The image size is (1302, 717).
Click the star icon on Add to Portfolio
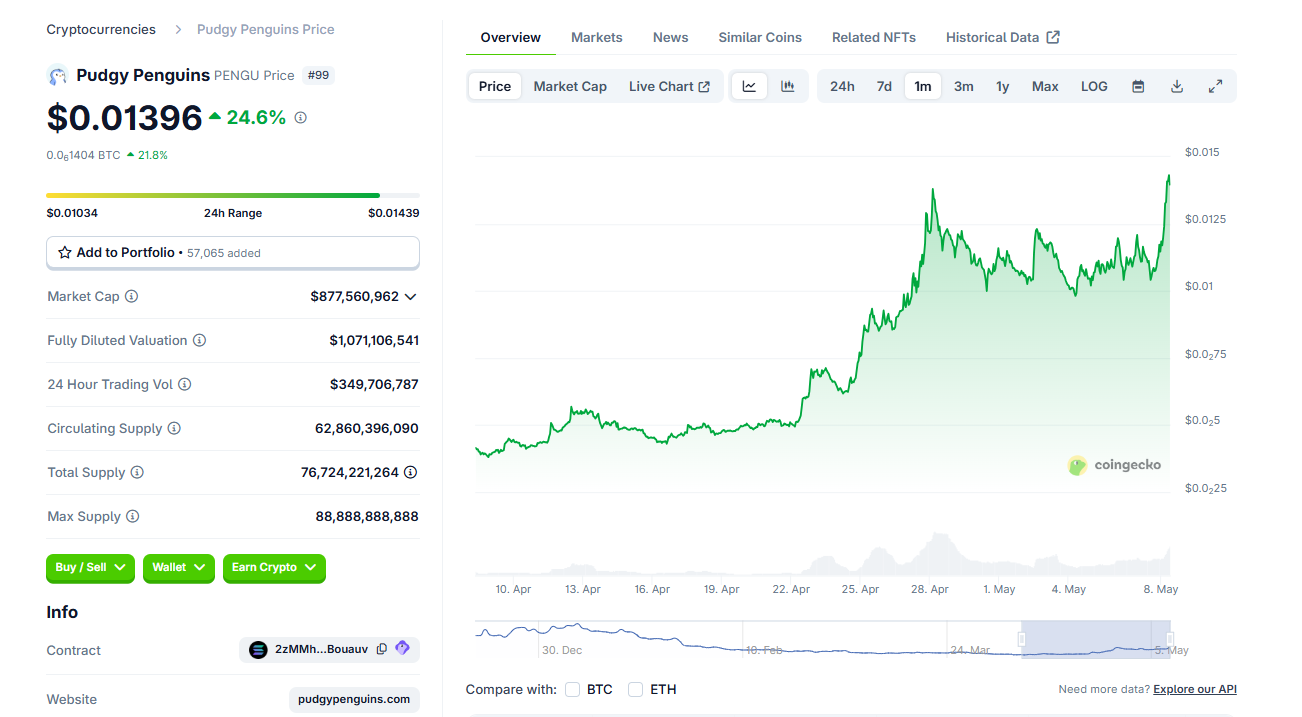click(x=65, y=253)
